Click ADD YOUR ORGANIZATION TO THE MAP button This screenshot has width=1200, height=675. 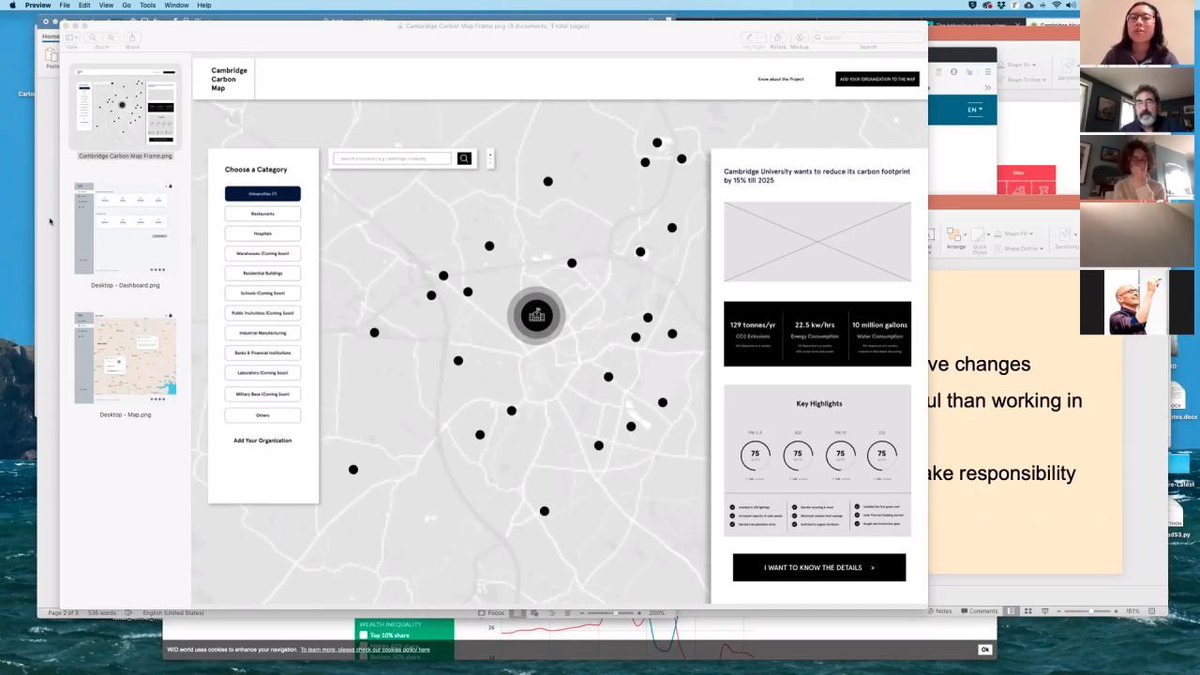click(877, 79)
